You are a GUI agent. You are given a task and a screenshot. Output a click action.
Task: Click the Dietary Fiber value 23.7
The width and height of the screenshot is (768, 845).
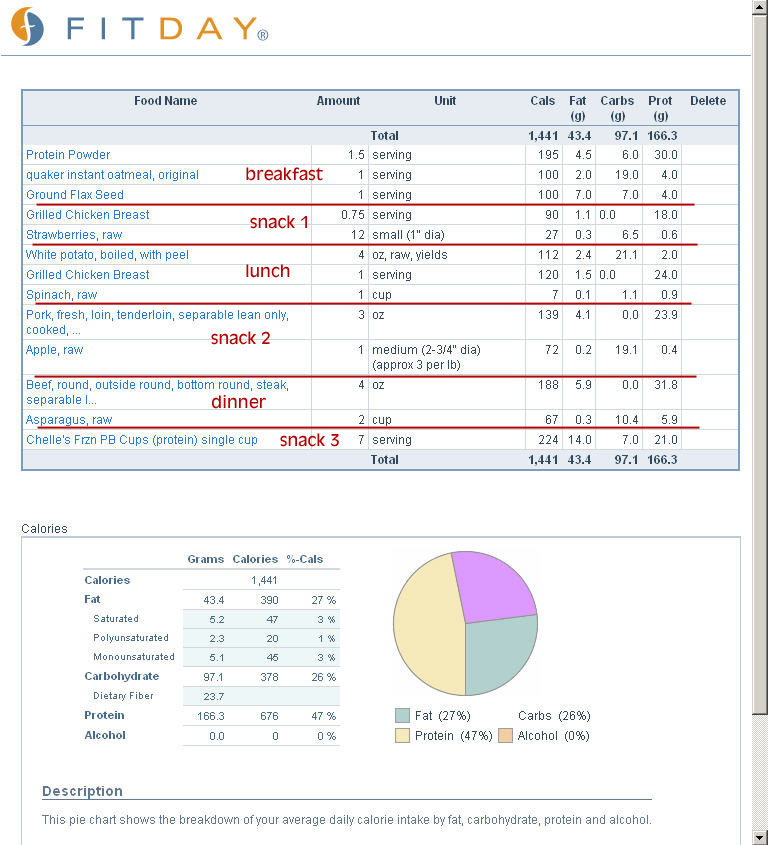(x=213, y=696)
